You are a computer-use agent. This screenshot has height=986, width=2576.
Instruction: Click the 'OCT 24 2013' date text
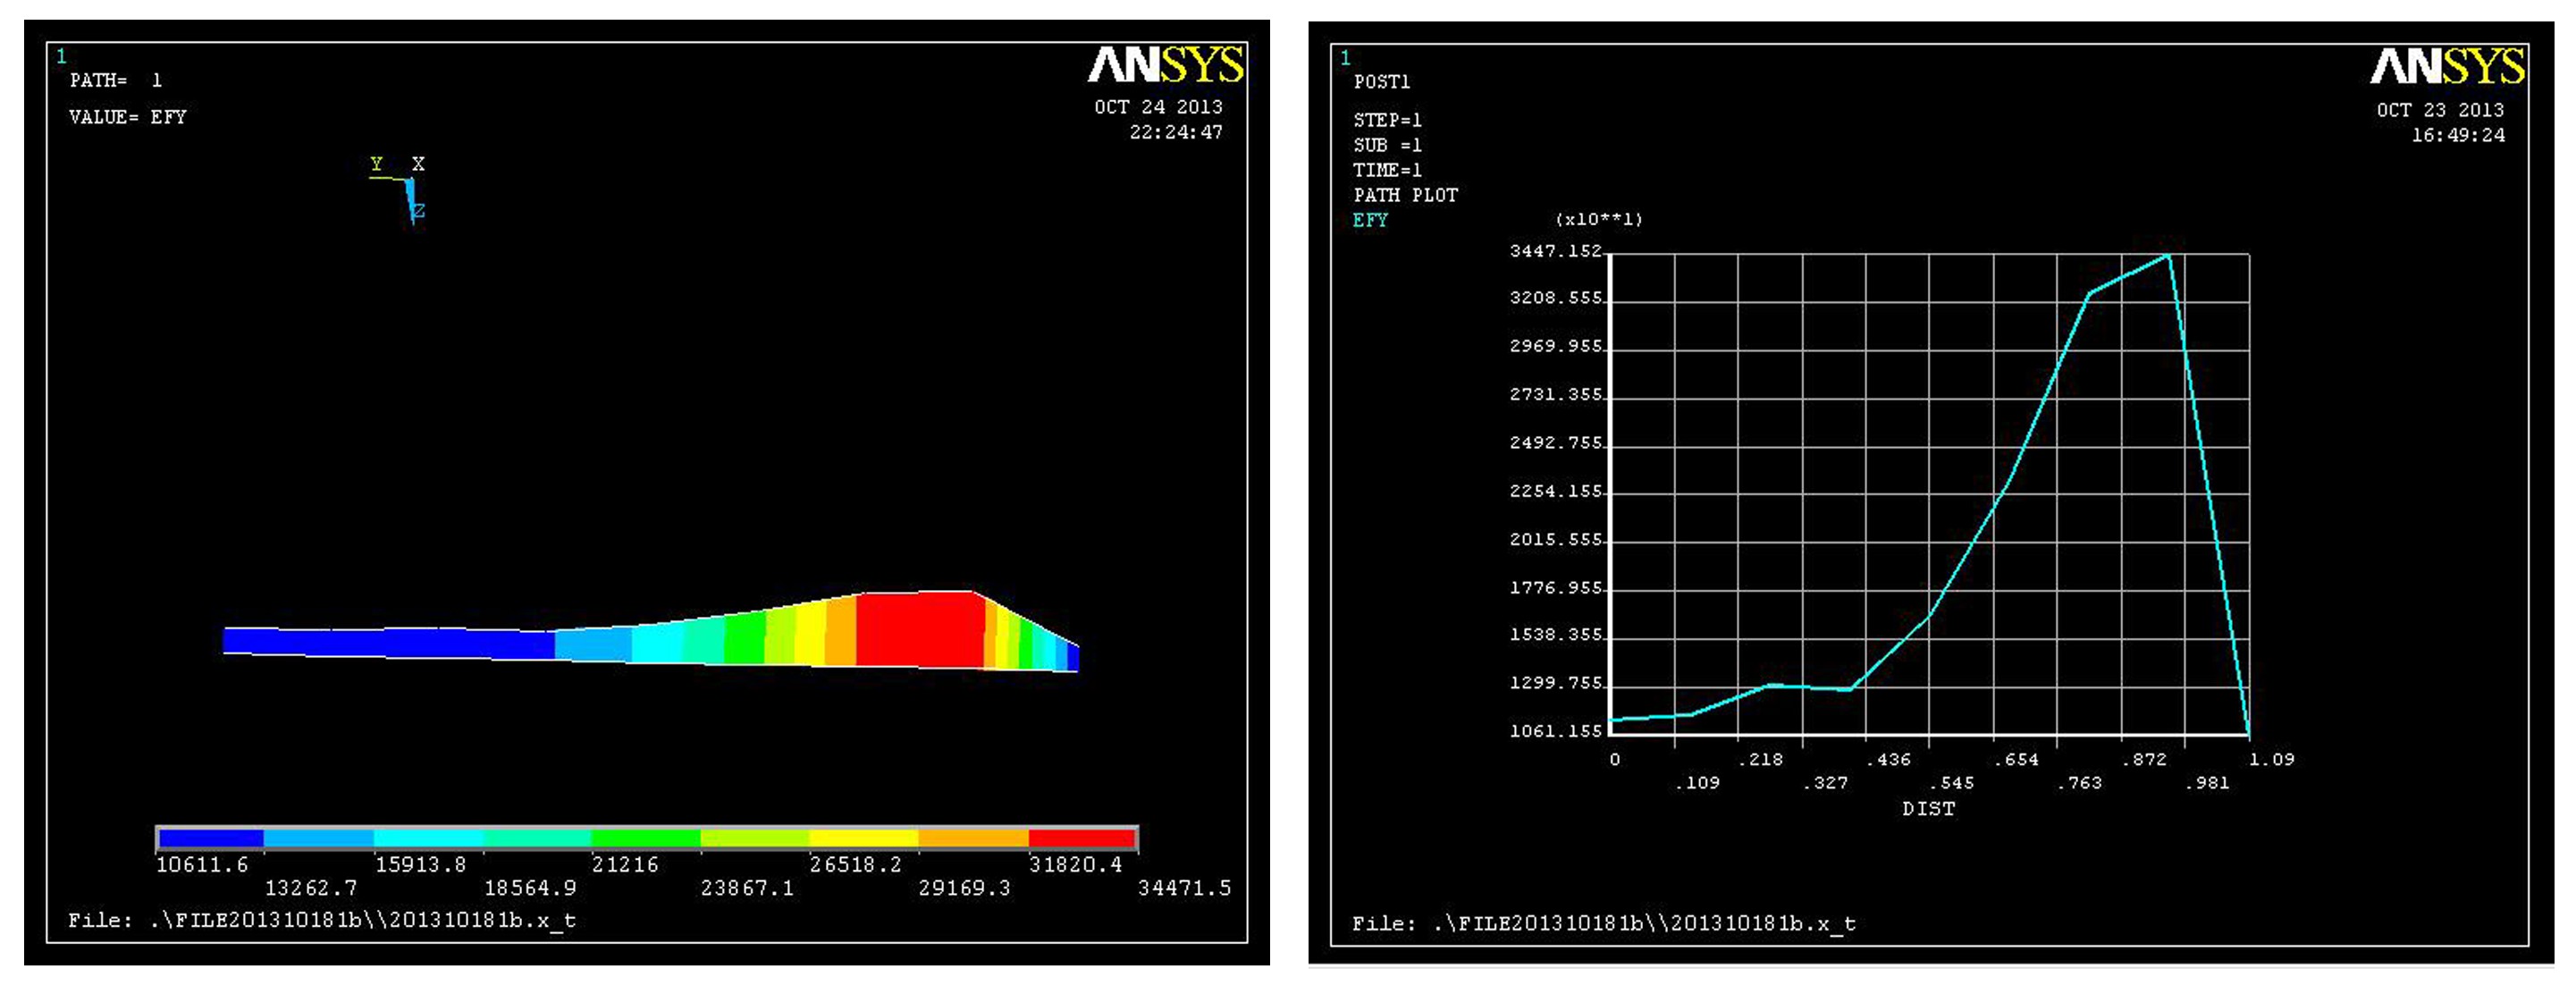click(1158, 107)
